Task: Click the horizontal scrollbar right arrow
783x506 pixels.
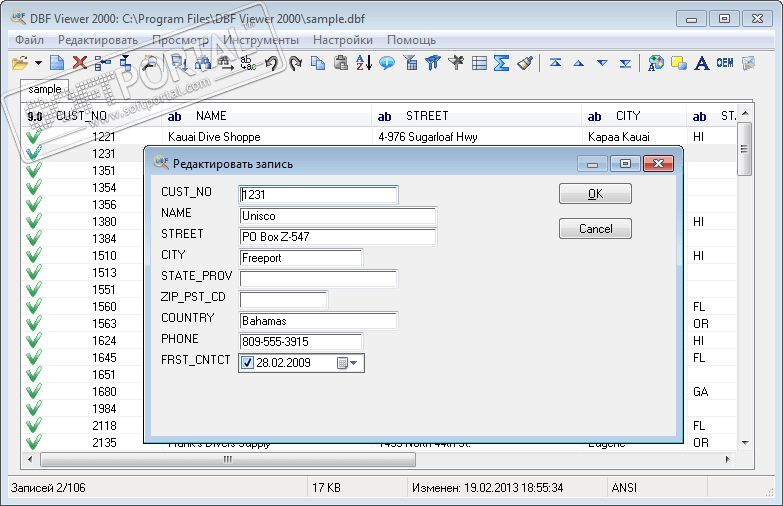Action: pyautogui.click(x=727, y=459)
